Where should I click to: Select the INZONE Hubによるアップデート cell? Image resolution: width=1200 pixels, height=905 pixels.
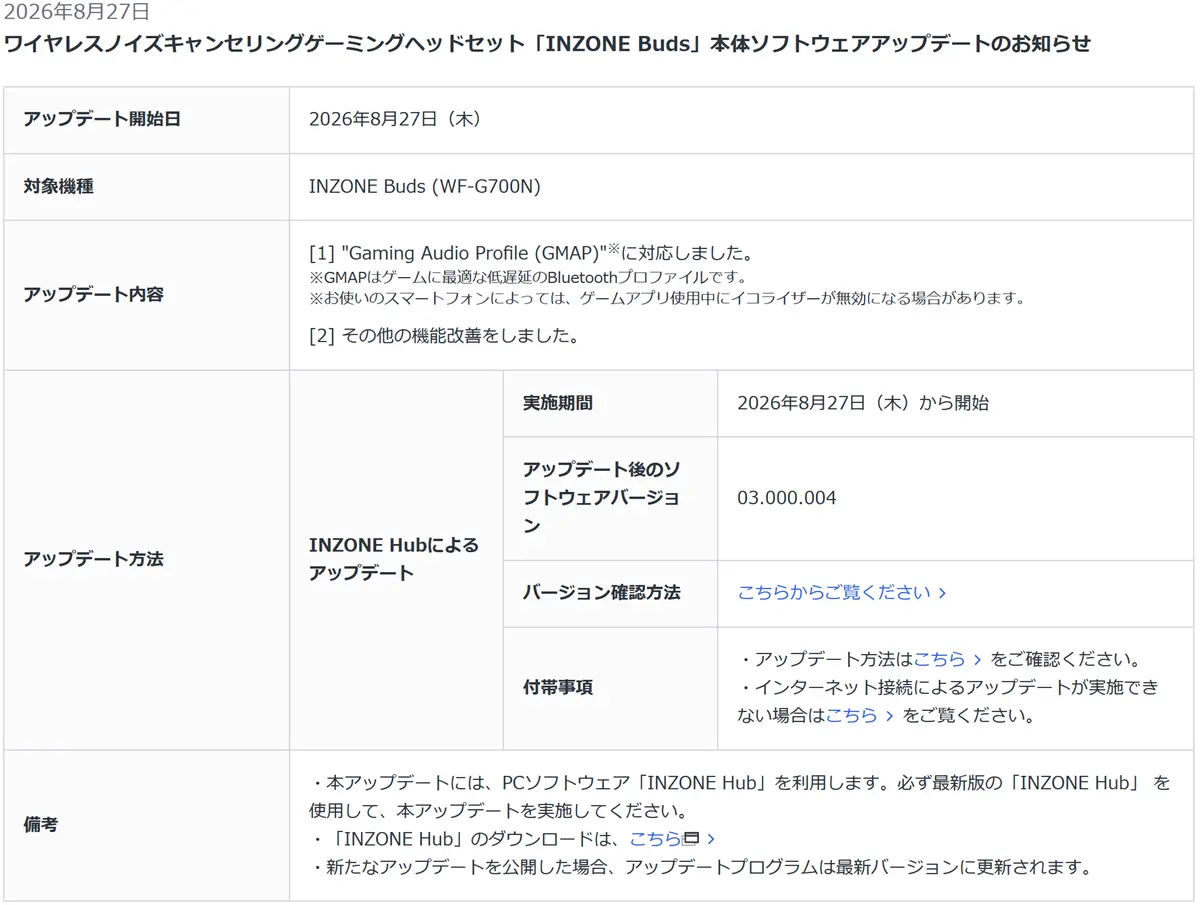click(396, 559)
